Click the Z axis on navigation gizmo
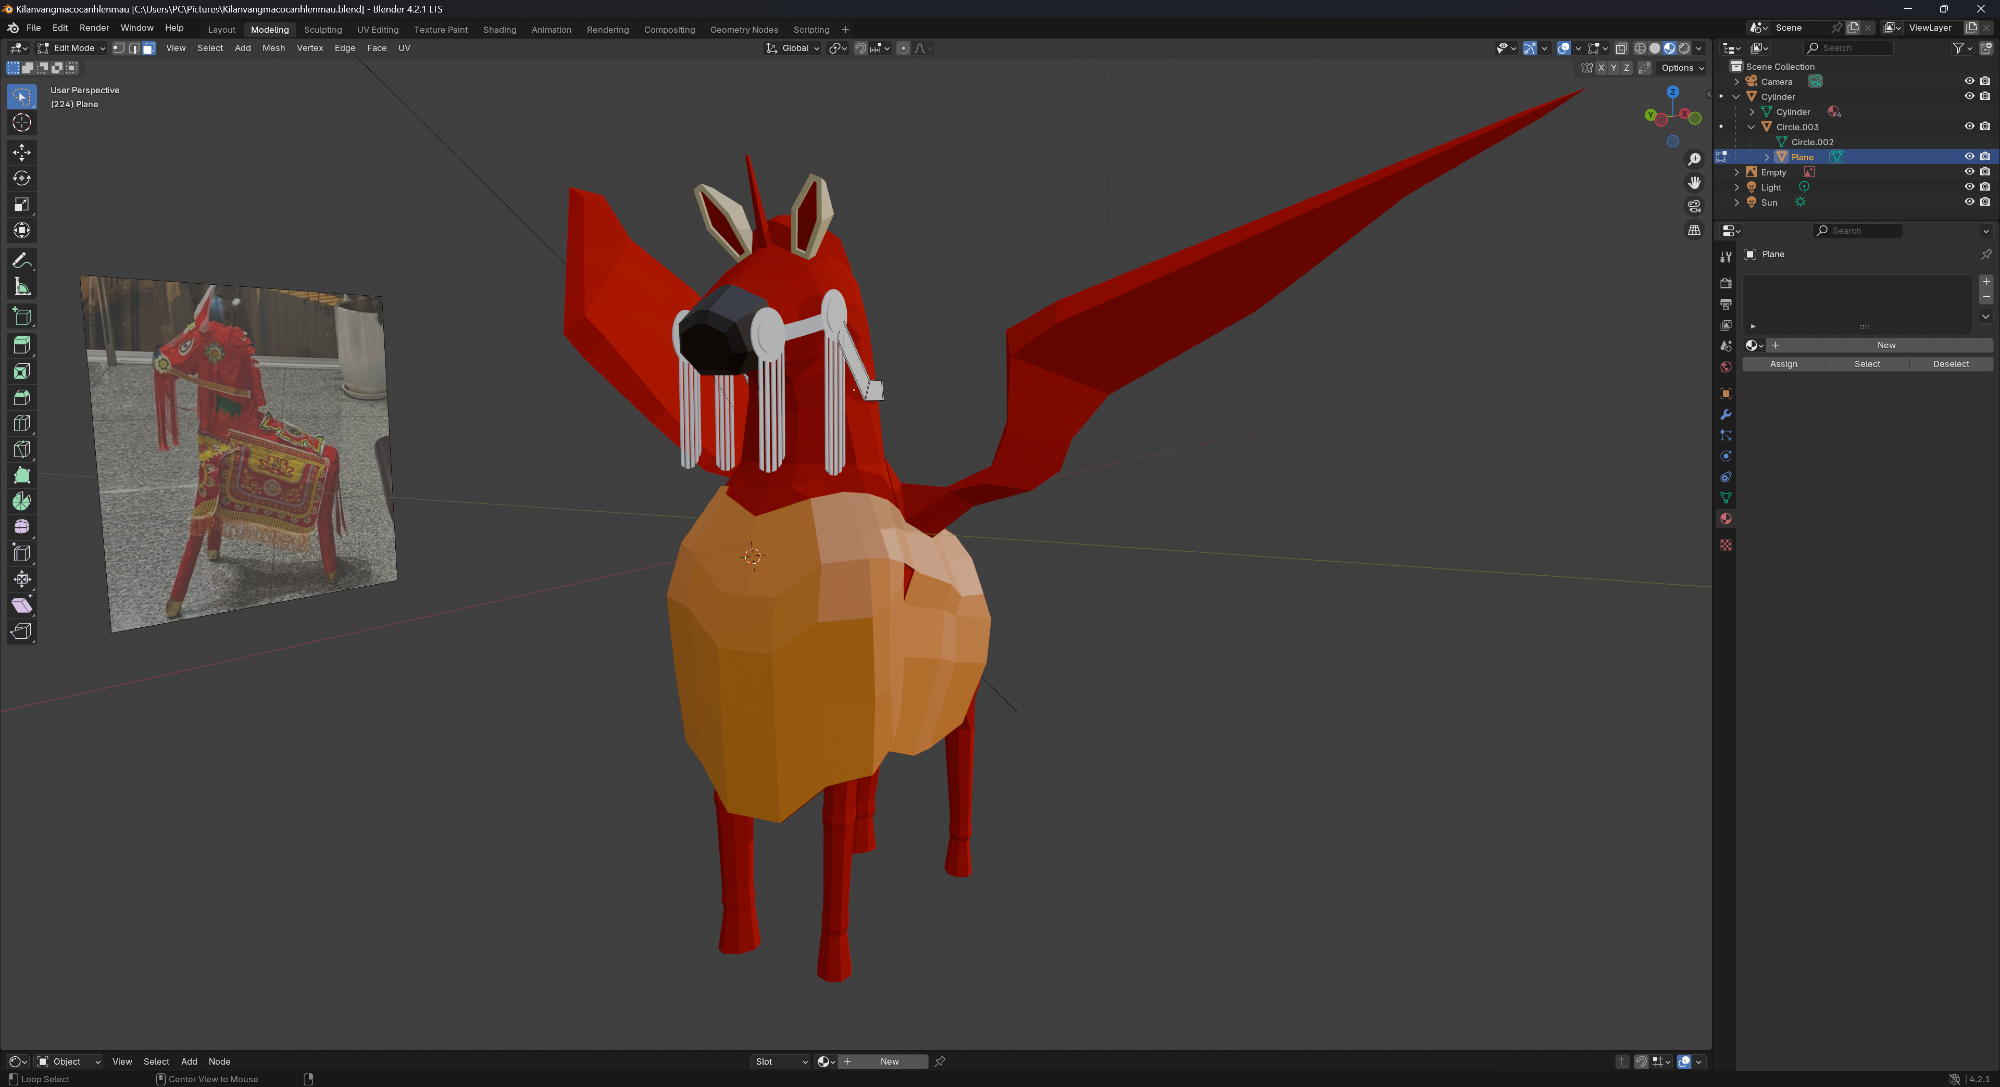 tap(1672, 92)
